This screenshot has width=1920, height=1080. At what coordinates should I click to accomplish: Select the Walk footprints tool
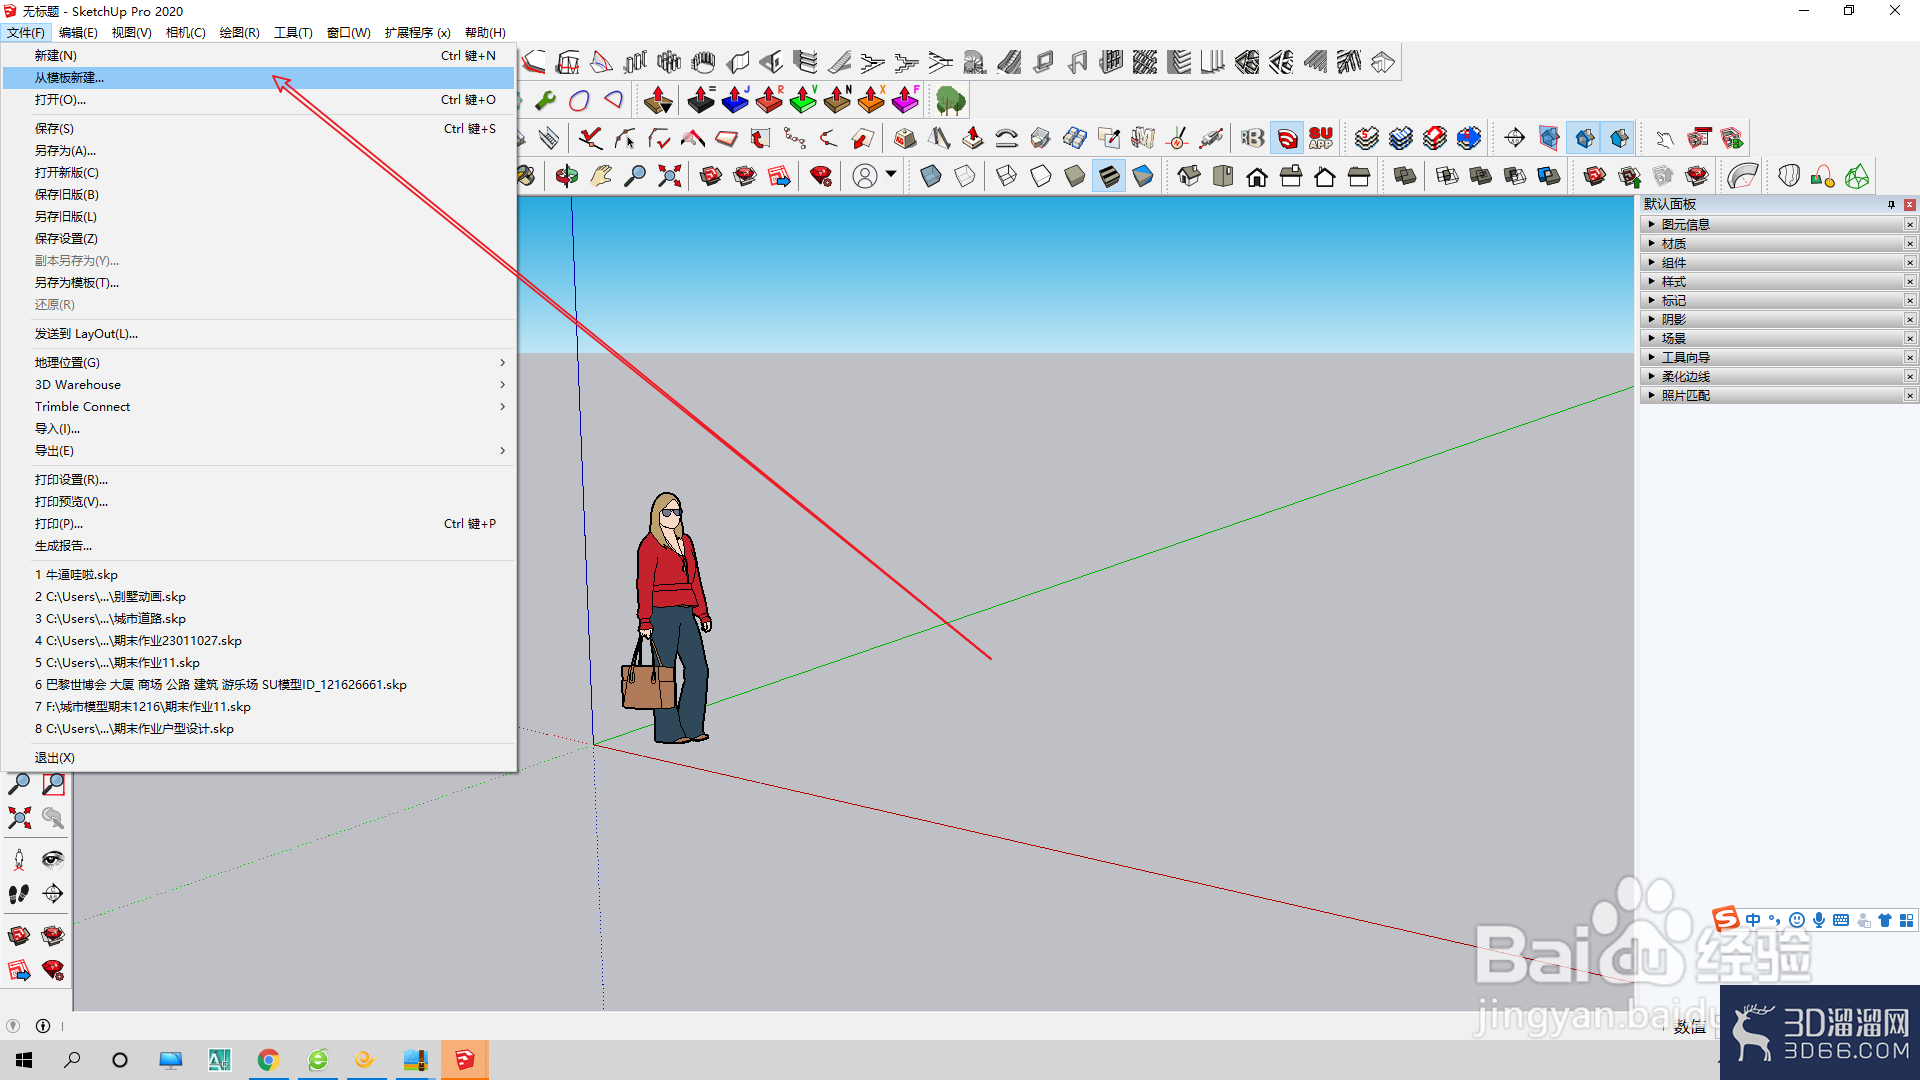pos(19,894)
